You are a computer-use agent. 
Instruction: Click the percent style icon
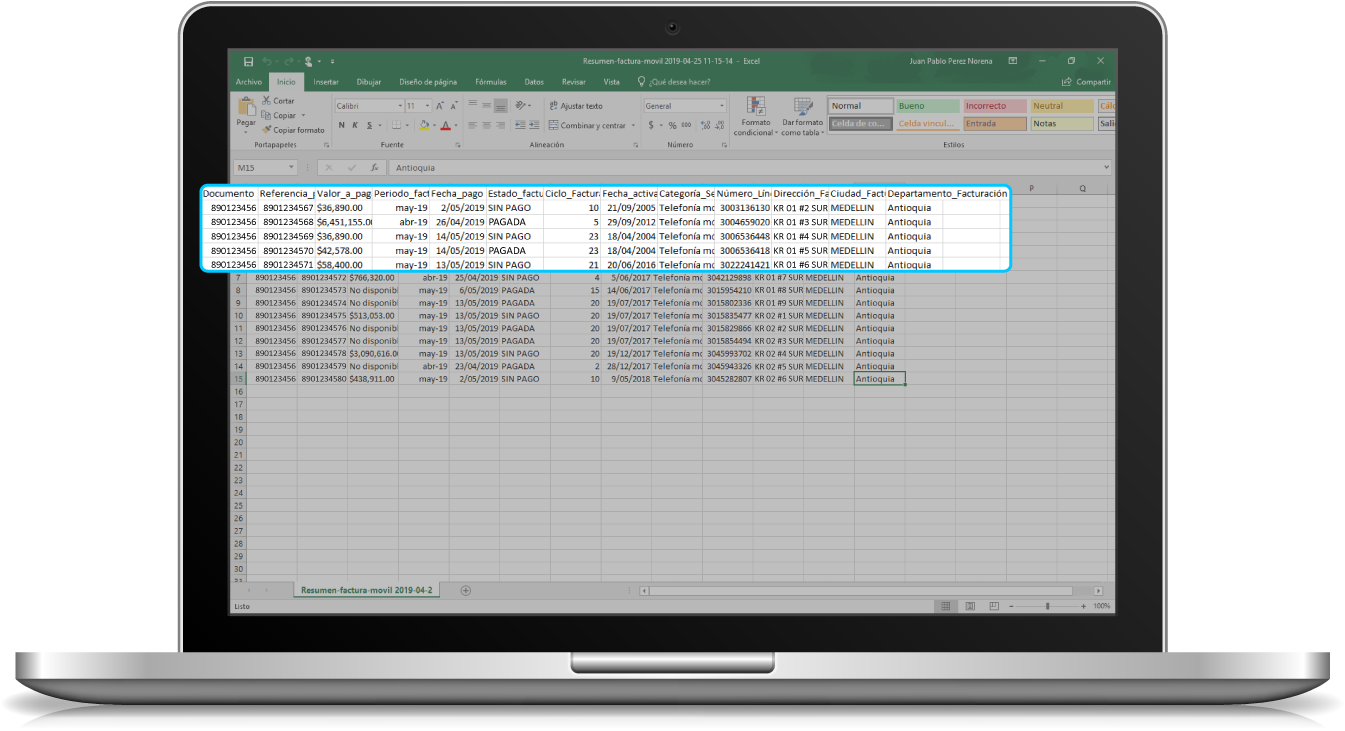coord(672,125)
